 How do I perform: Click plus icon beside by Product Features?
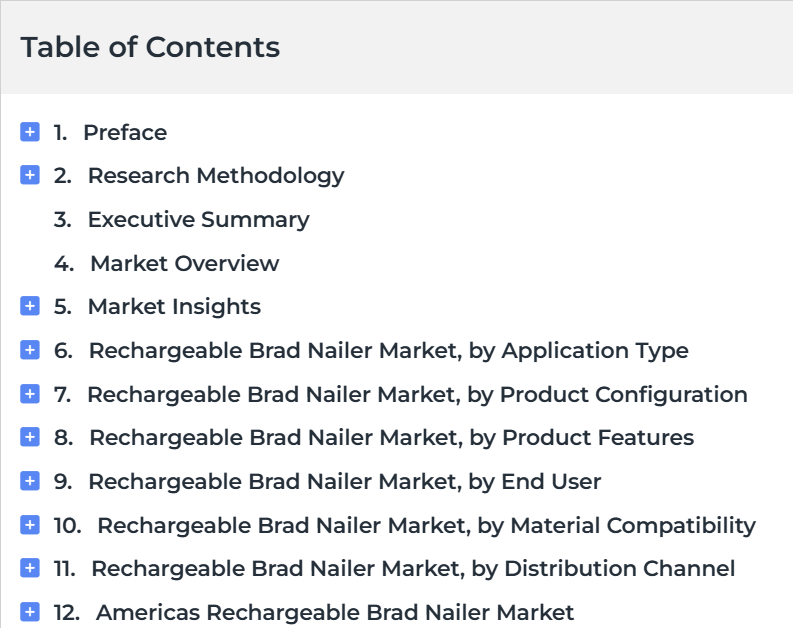pos(30,437)
